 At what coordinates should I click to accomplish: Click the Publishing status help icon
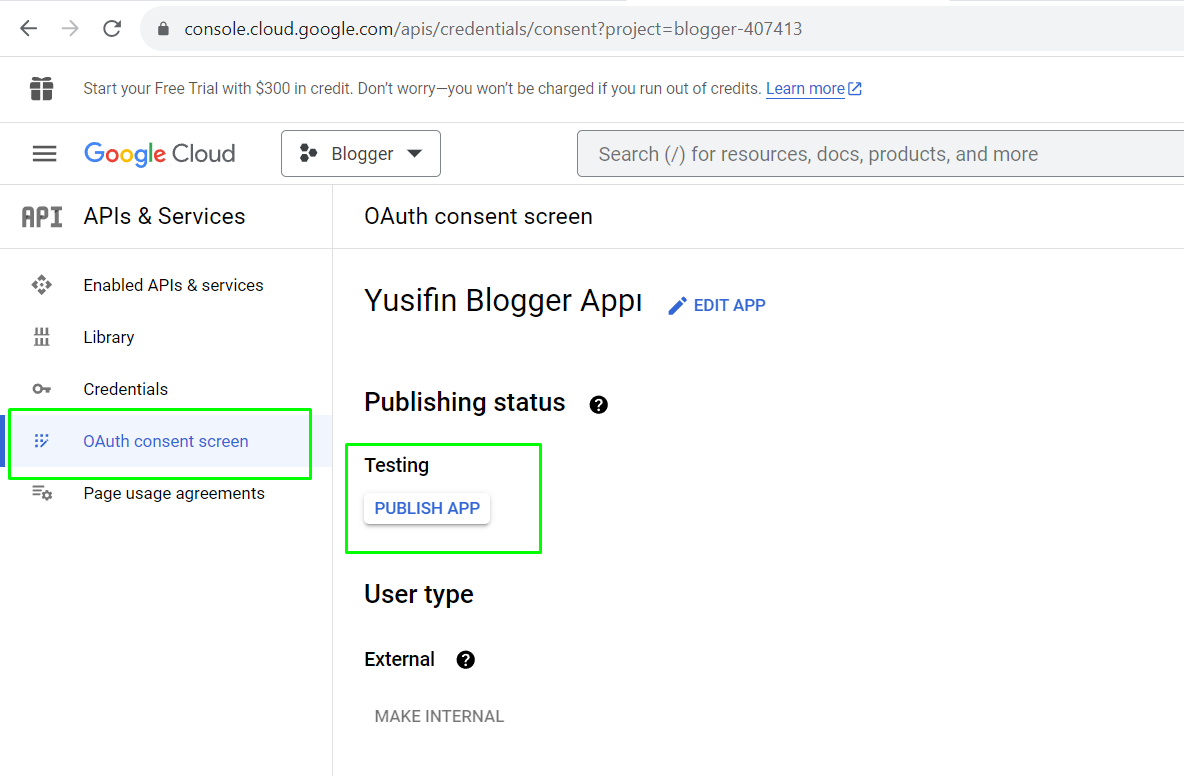click(x=598, y=405)
